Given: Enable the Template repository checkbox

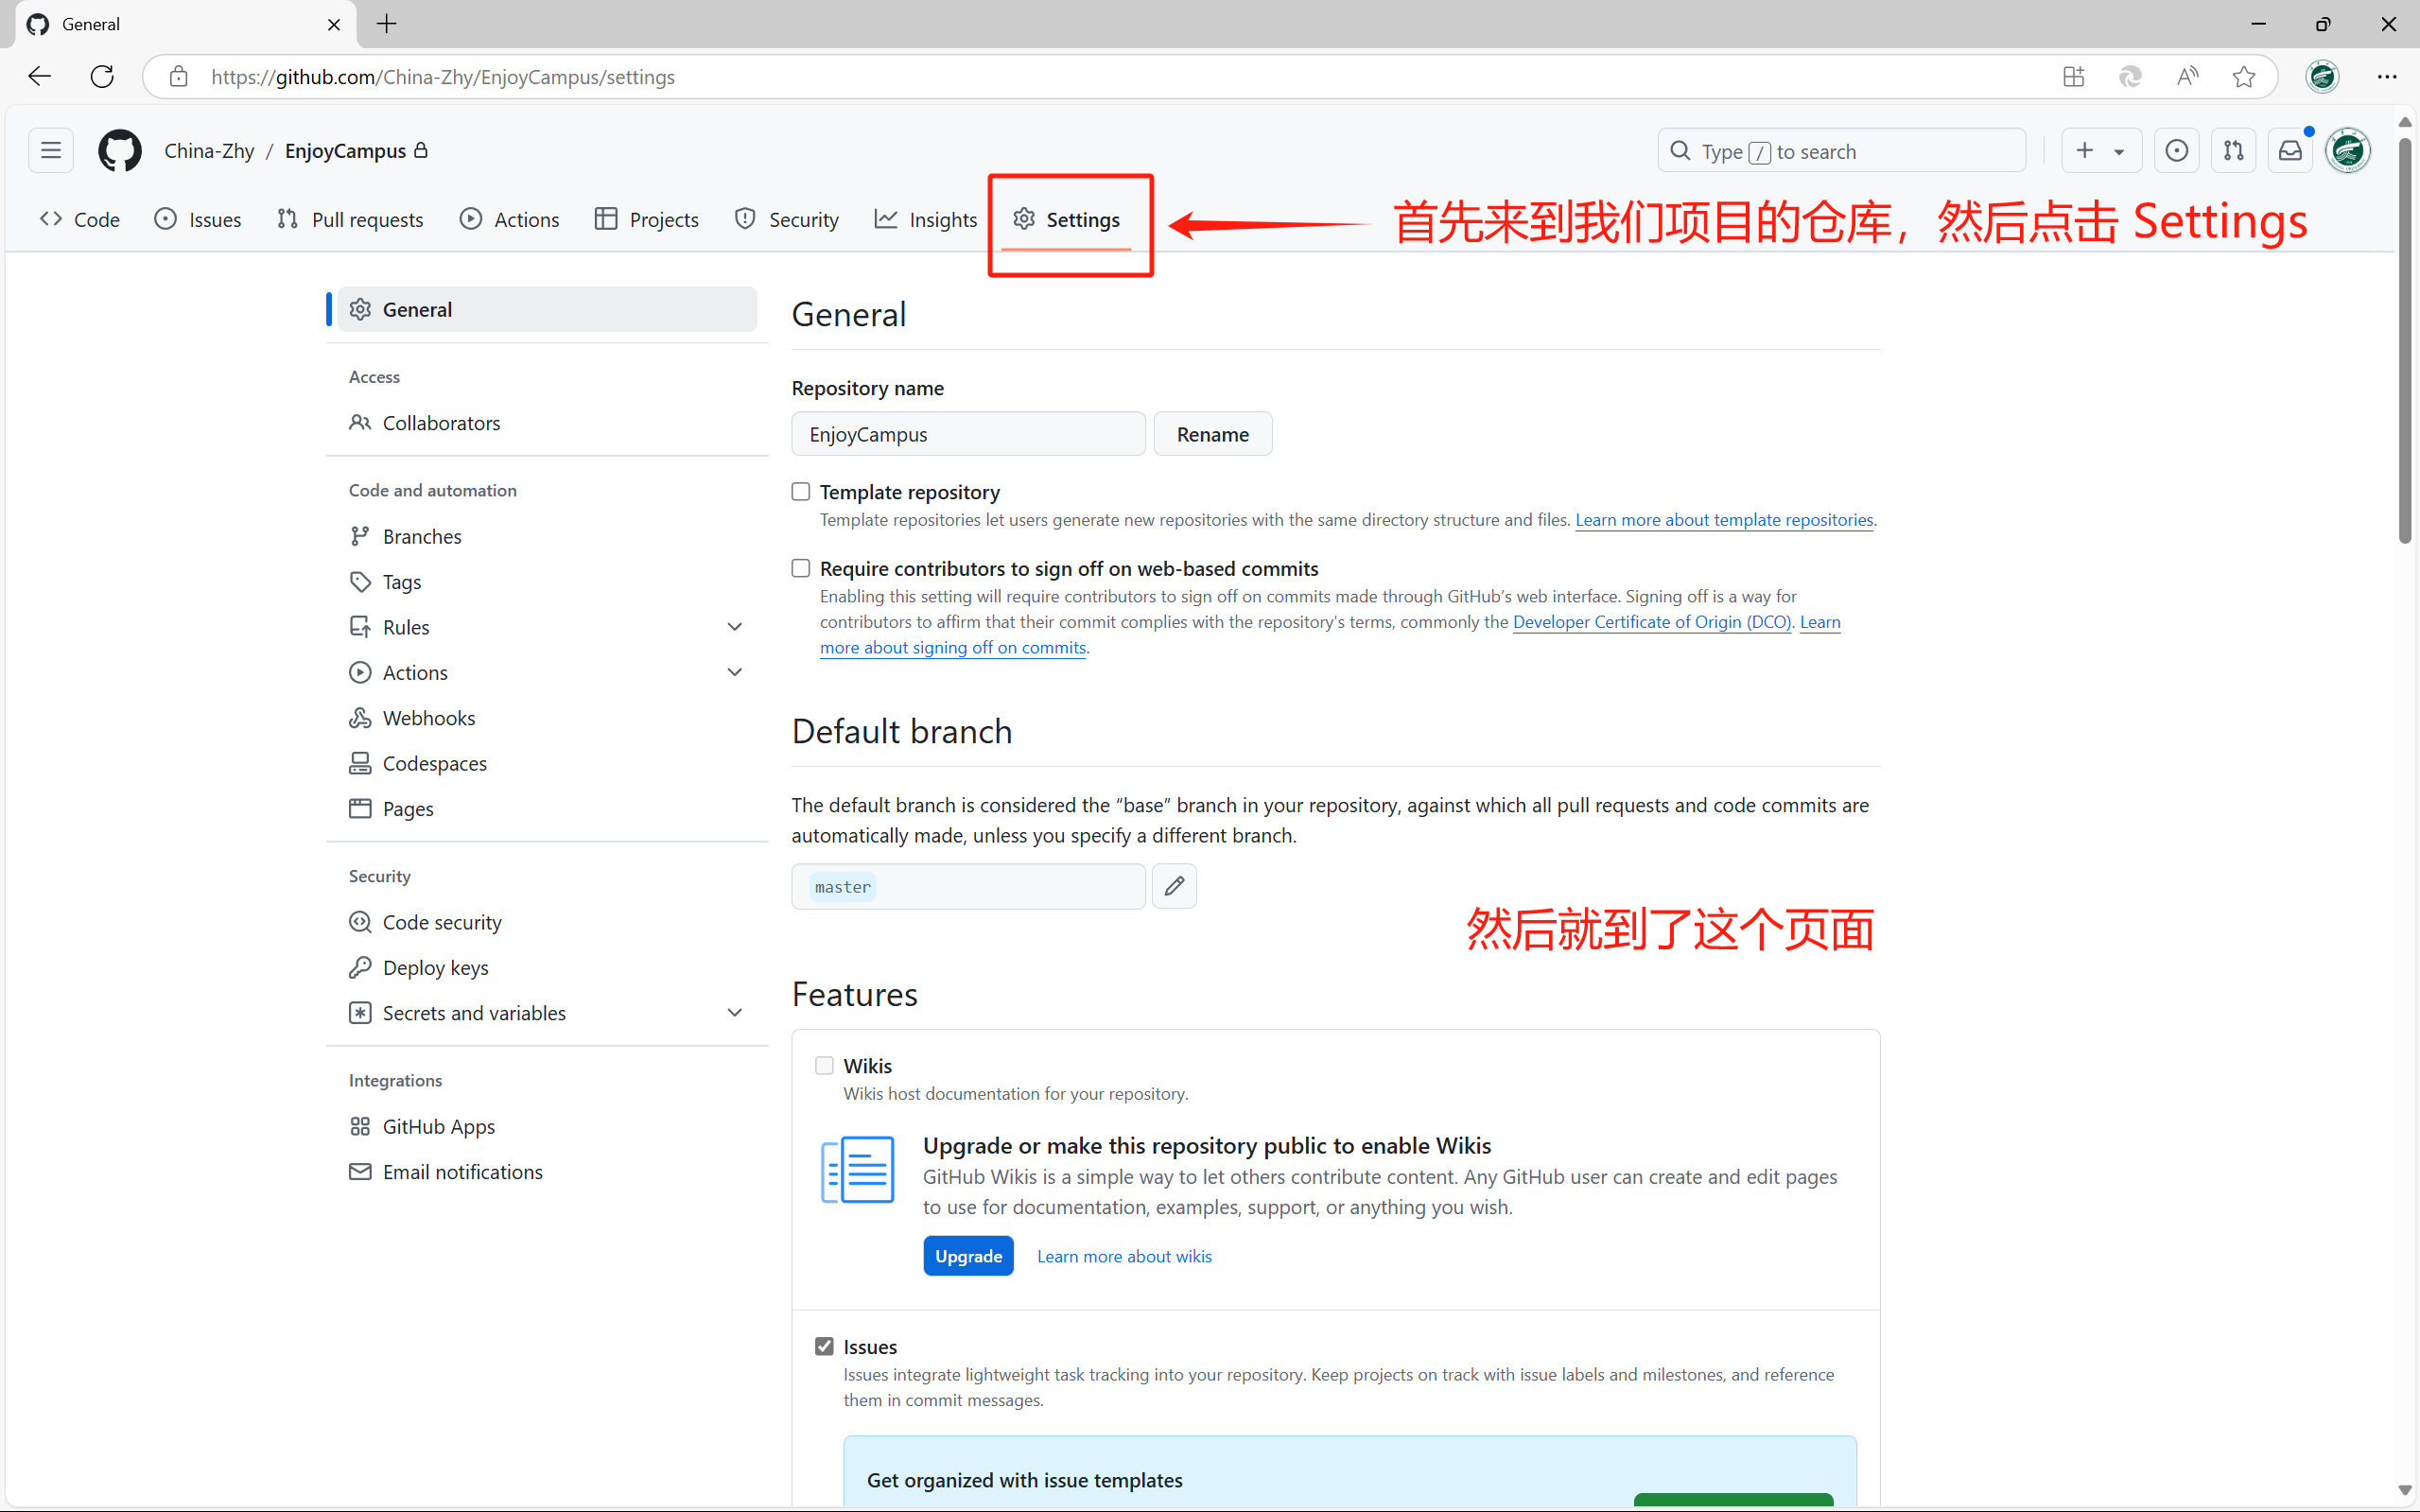Looking at the screenshot, I should 801,491.
